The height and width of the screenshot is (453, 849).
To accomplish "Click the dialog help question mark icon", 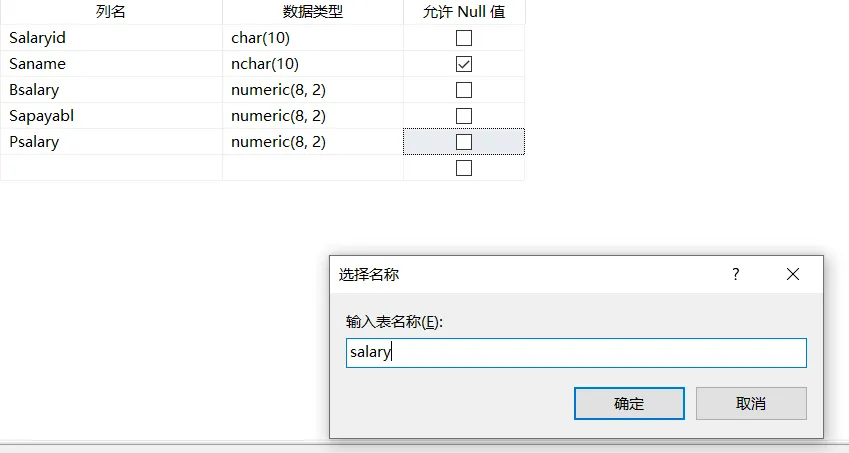I will (736, 274).
